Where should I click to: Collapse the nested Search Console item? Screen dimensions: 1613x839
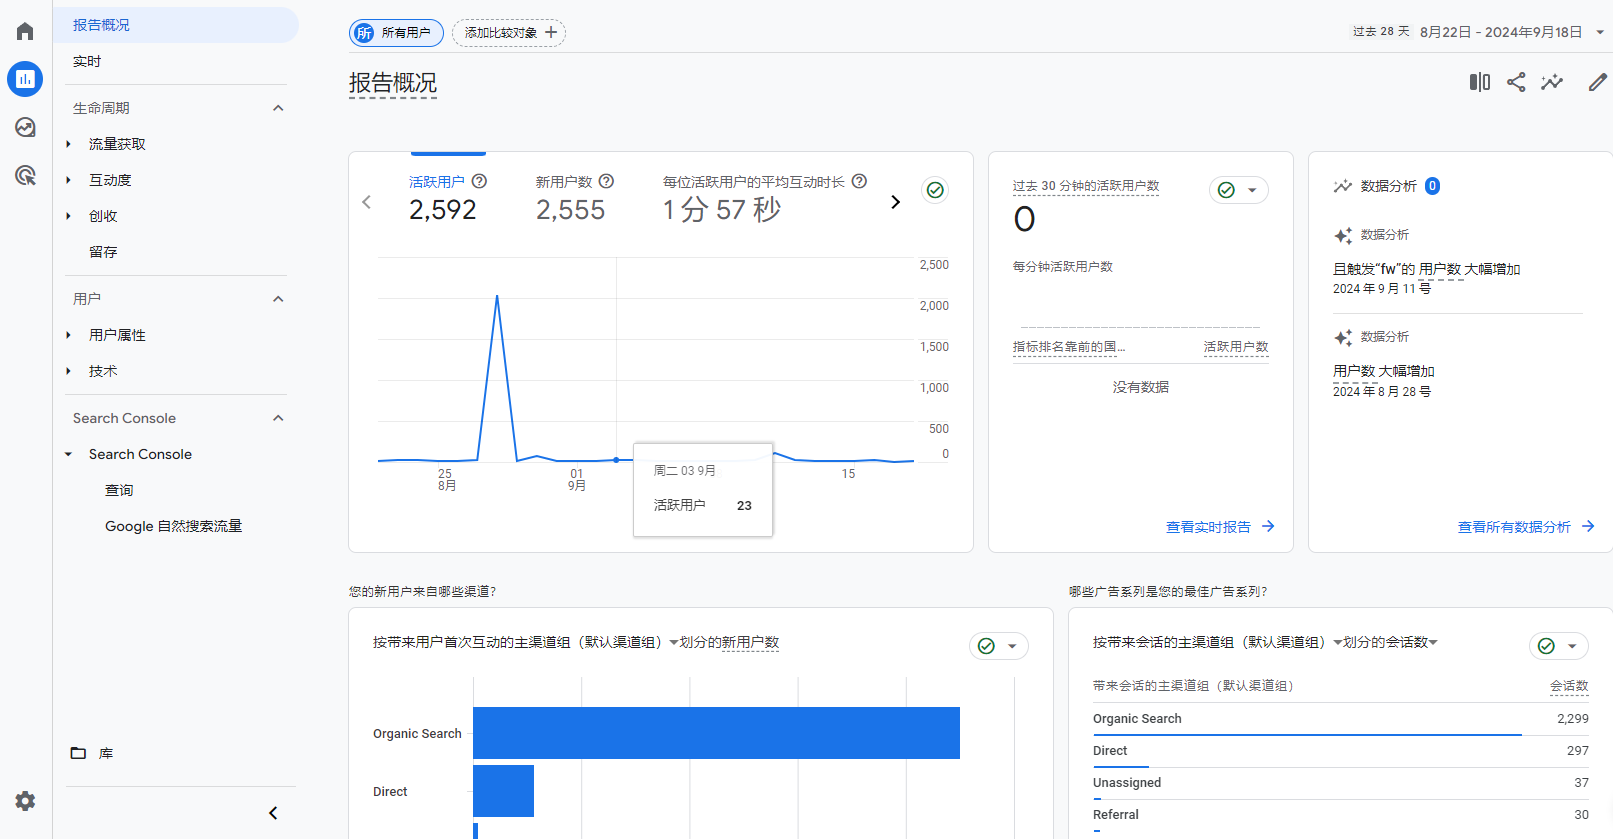pyautogui.click(x=68, y=454)
